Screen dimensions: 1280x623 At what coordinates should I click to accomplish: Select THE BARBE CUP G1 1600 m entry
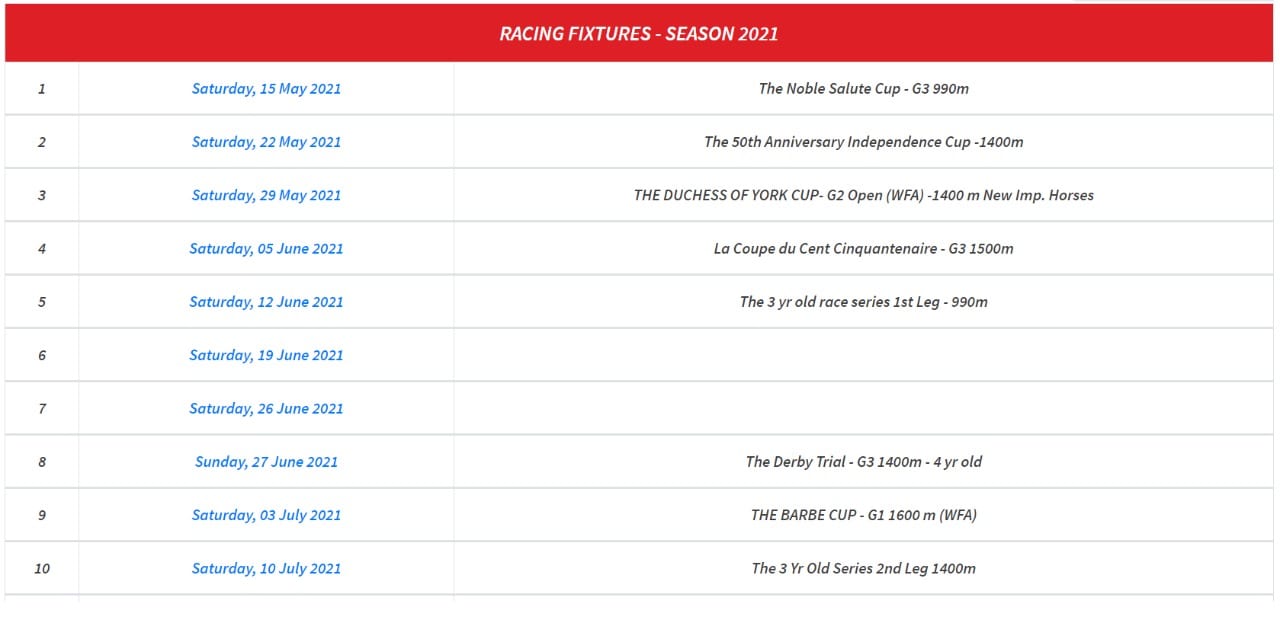[864, 515]
